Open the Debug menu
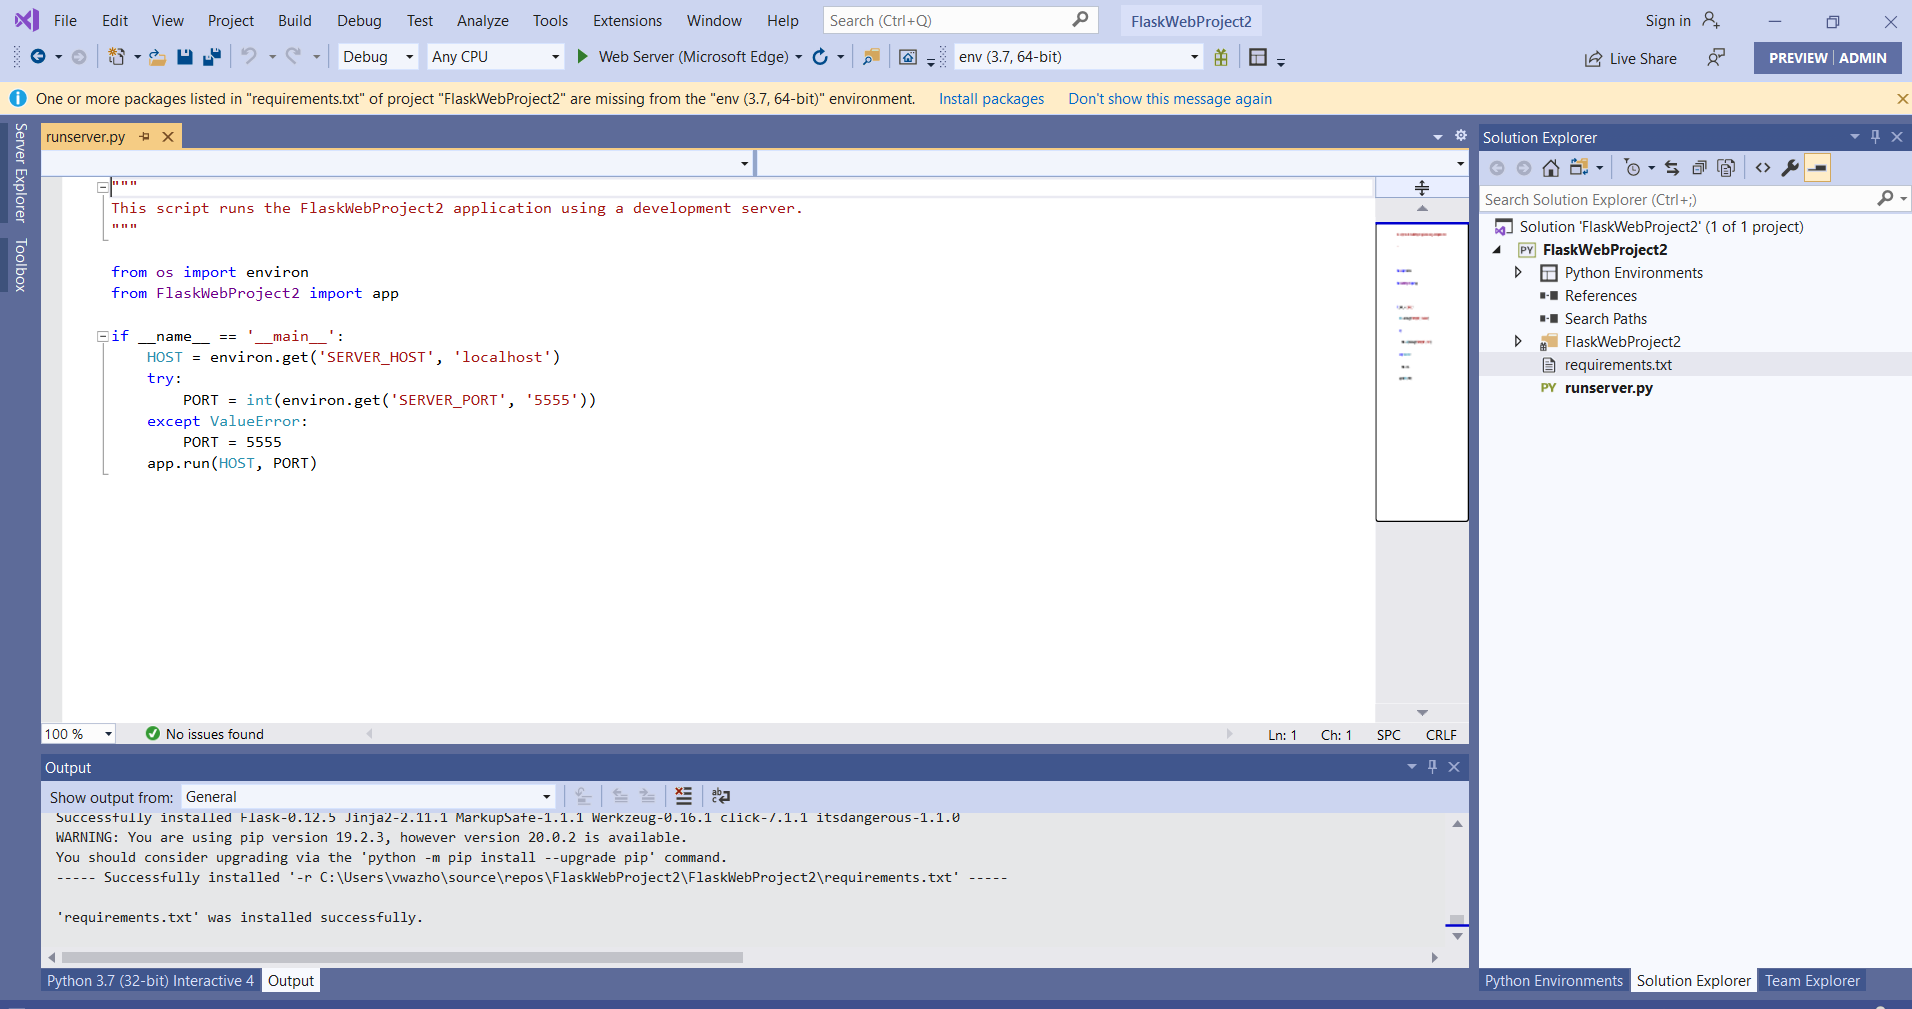 point(358,20)
